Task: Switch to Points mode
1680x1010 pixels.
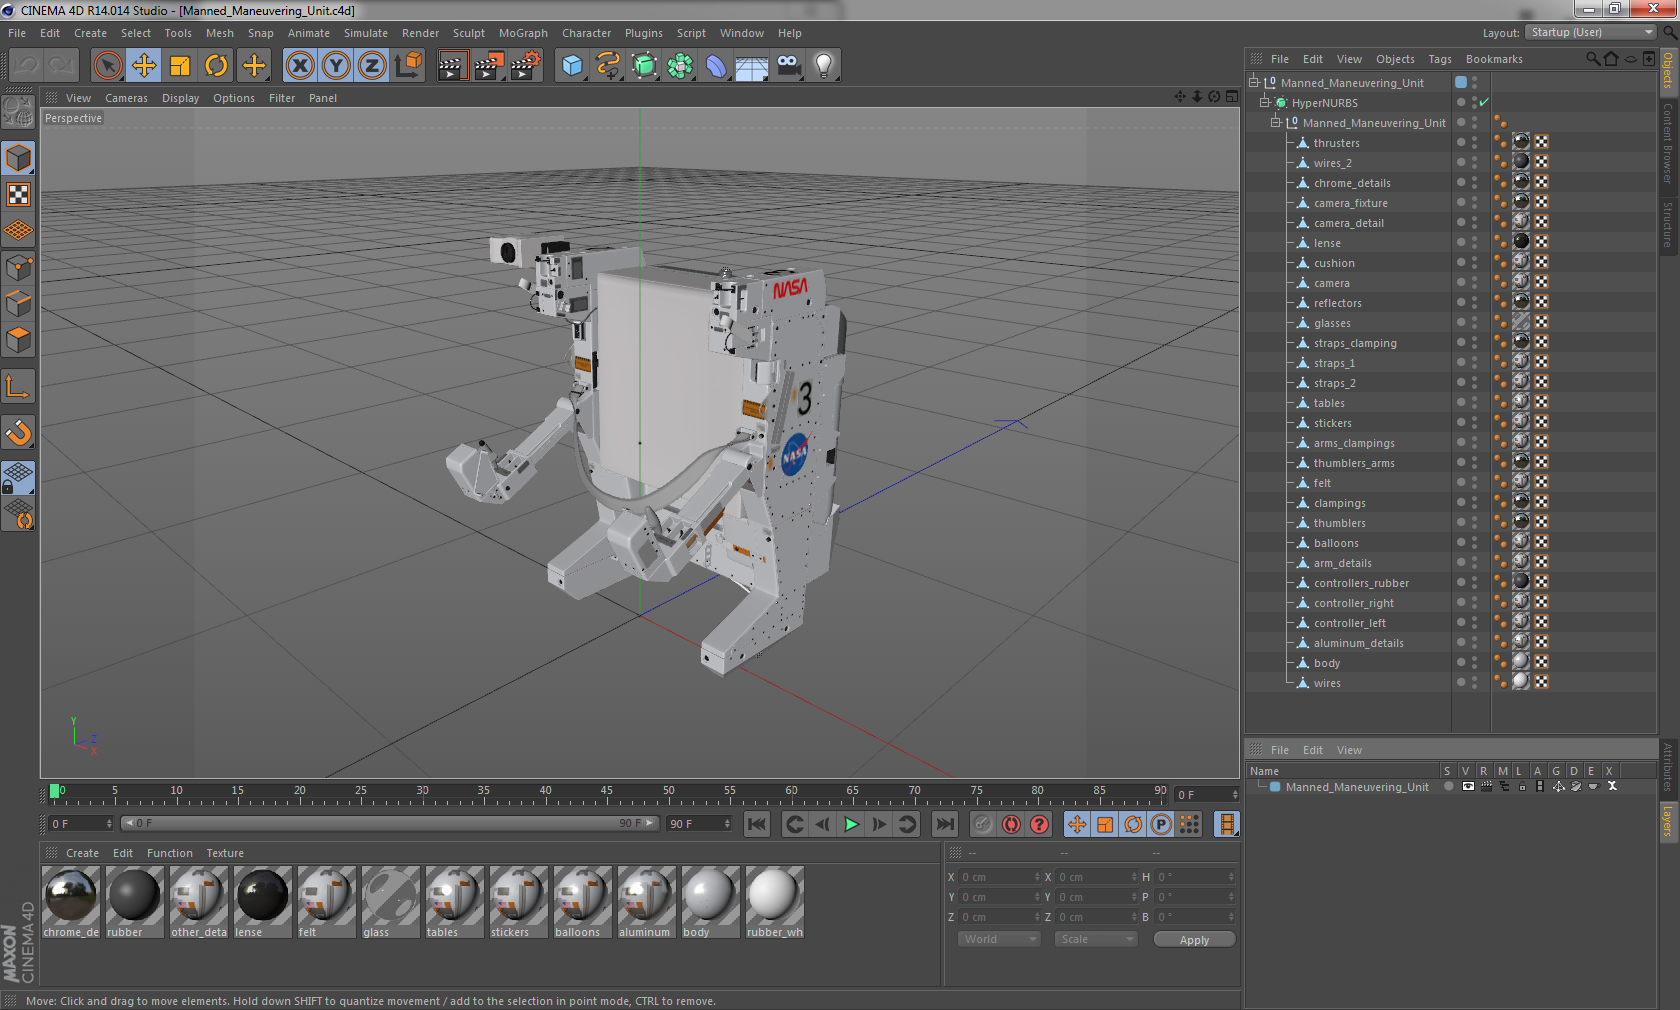Action: click(19, 267)
